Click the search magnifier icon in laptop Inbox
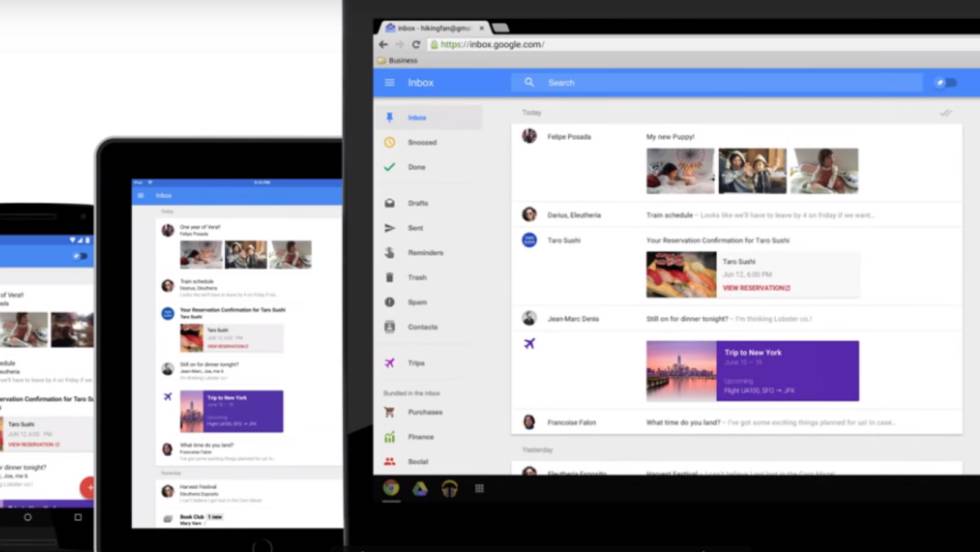980x552 pixels. [529, 83]
